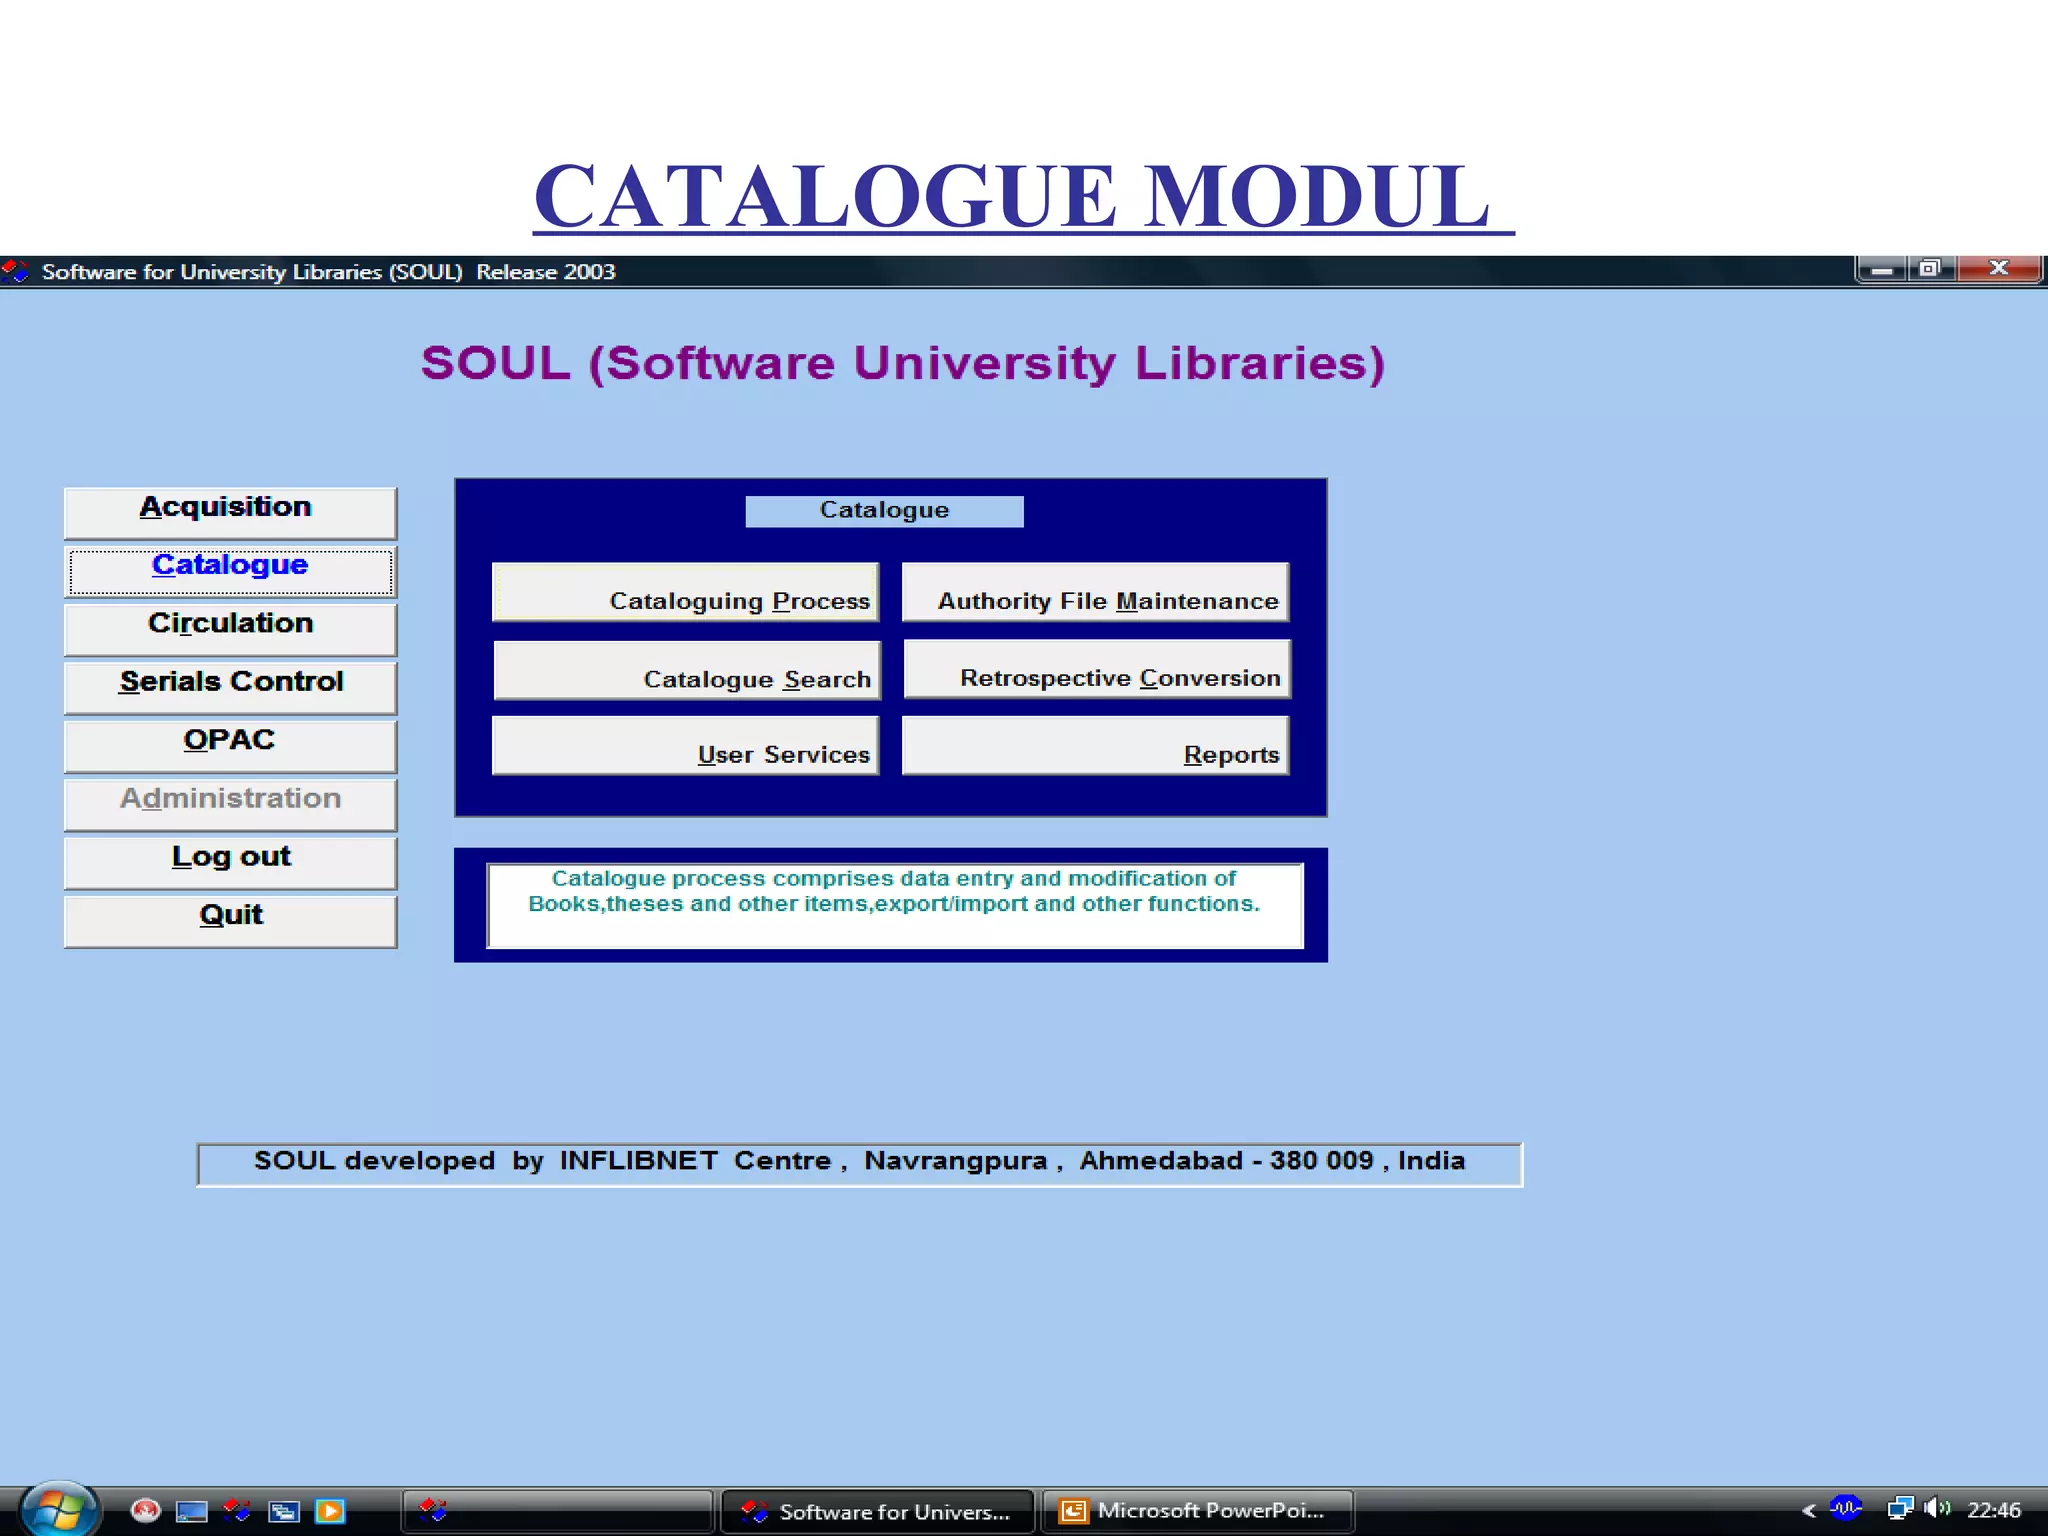Open the Windows Start orb
The height and width of the screenshot is (1536, 2048).
coord(58,1509)
